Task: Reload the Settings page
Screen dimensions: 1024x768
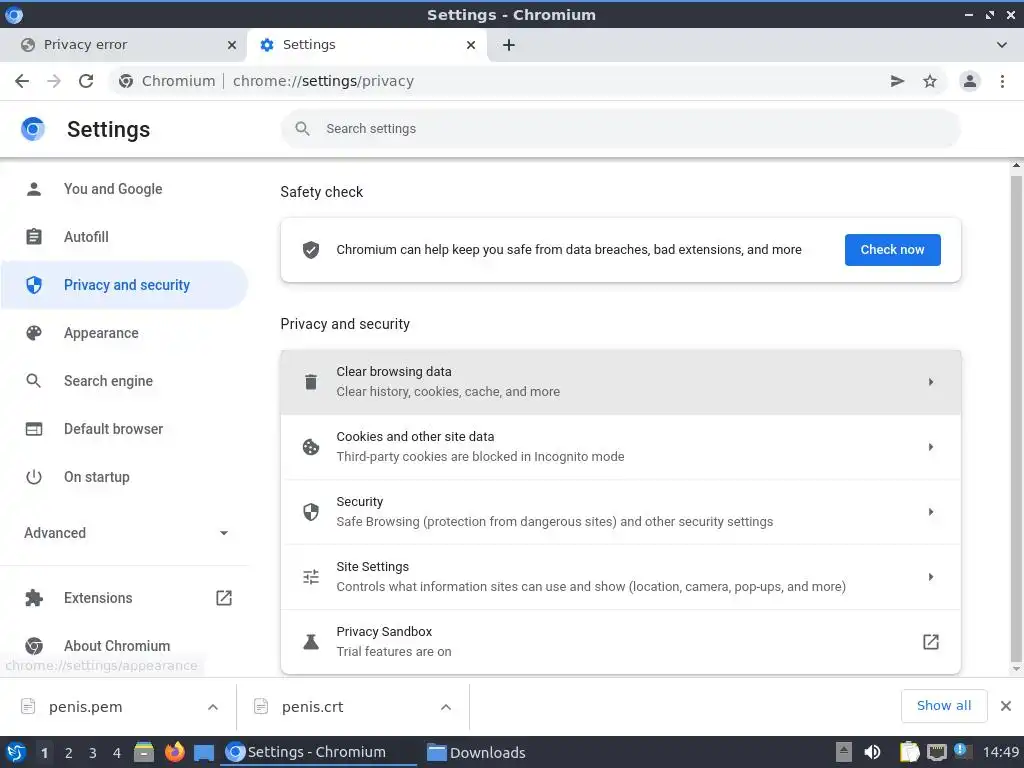Action: 86,81
